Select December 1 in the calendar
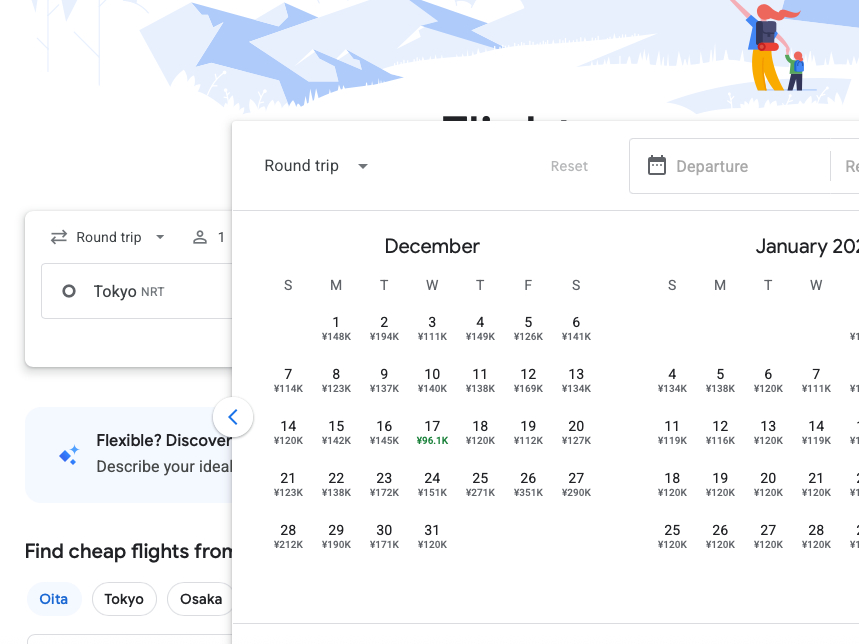The image size is (859, 644). pos(336,328)
